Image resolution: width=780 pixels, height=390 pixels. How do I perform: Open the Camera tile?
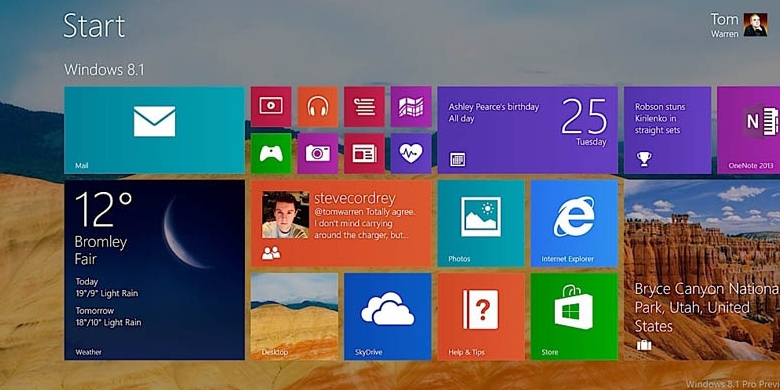pos(318,153)
